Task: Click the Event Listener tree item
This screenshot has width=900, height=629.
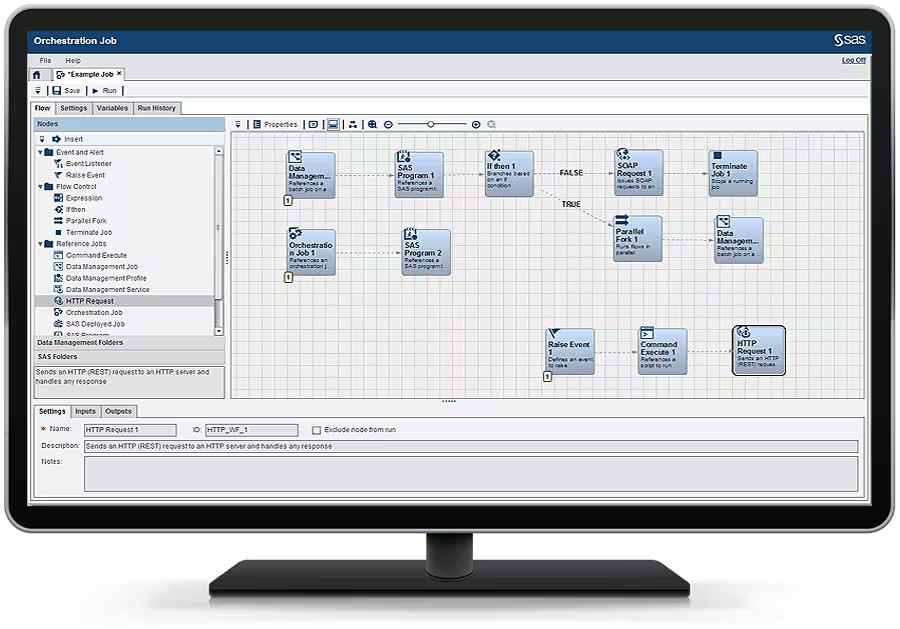Action: coord(88,164)
